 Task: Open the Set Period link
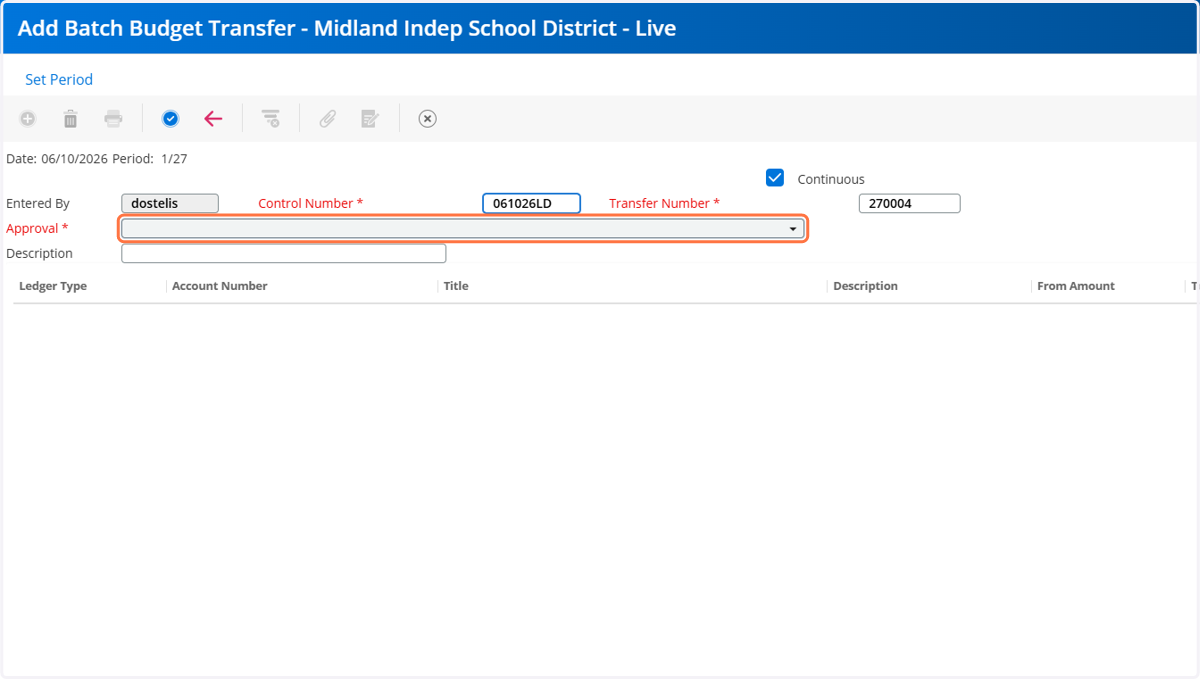pos(59,80)
